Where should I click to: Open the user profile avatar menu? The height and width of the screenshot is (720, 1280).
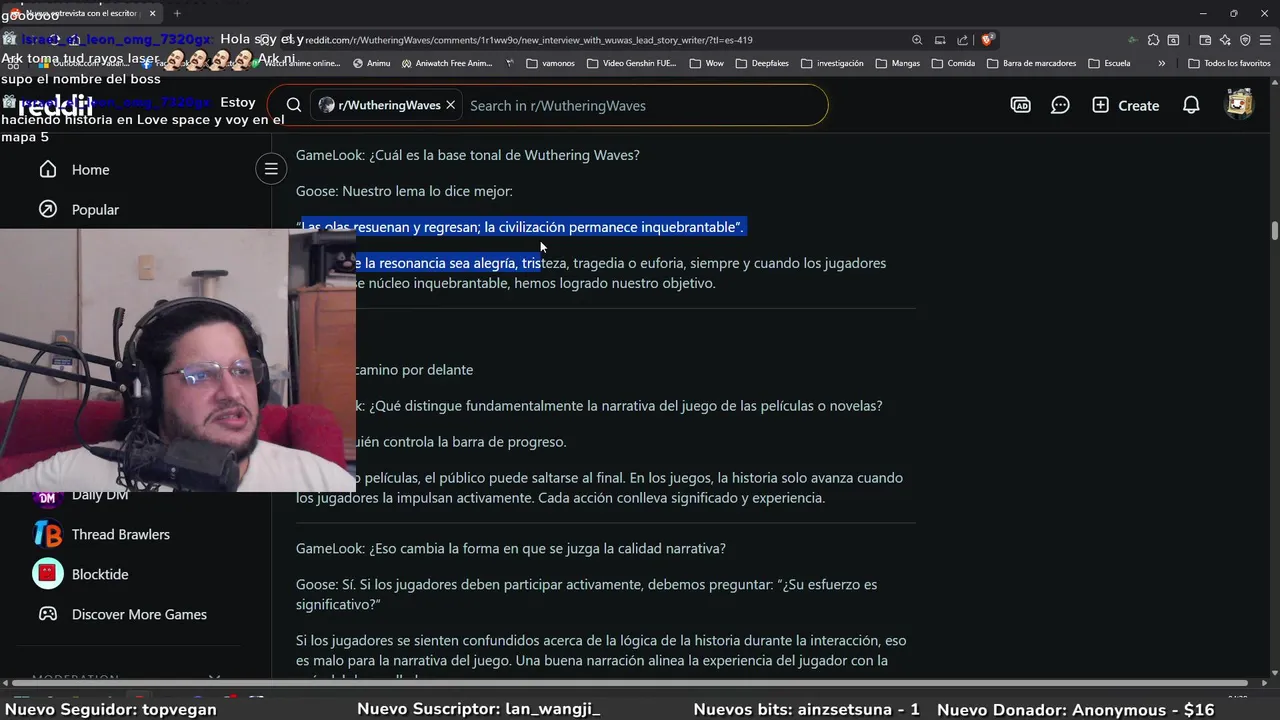click(x=1240, y=104)
